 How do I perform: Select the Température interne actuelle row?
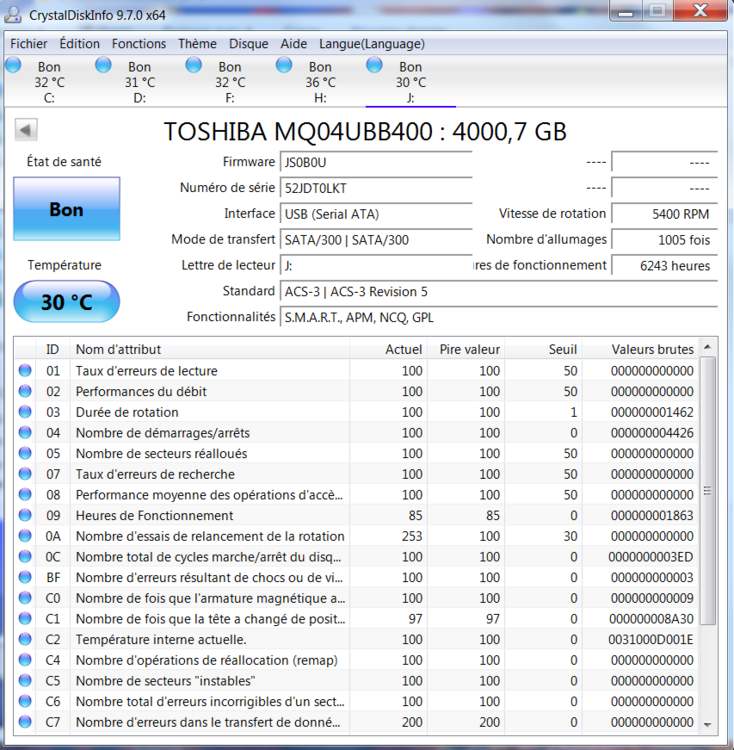161,640
